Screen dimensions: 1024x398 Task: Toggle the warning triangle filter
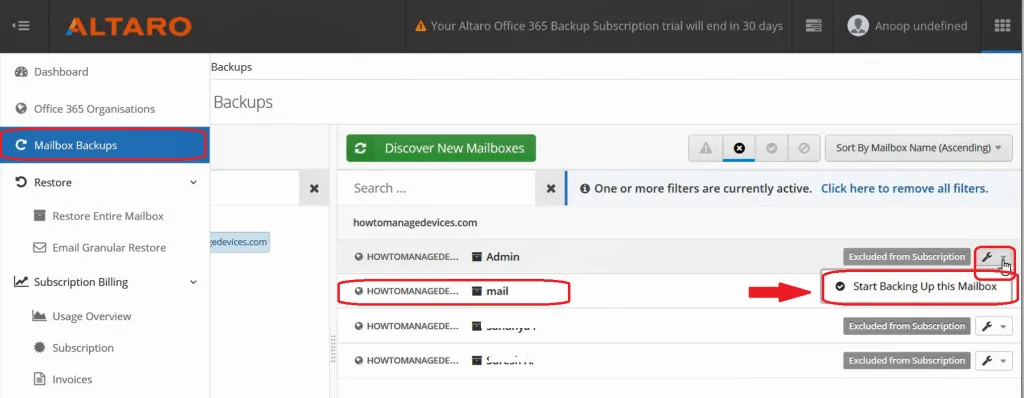click(x=705, y=148)
